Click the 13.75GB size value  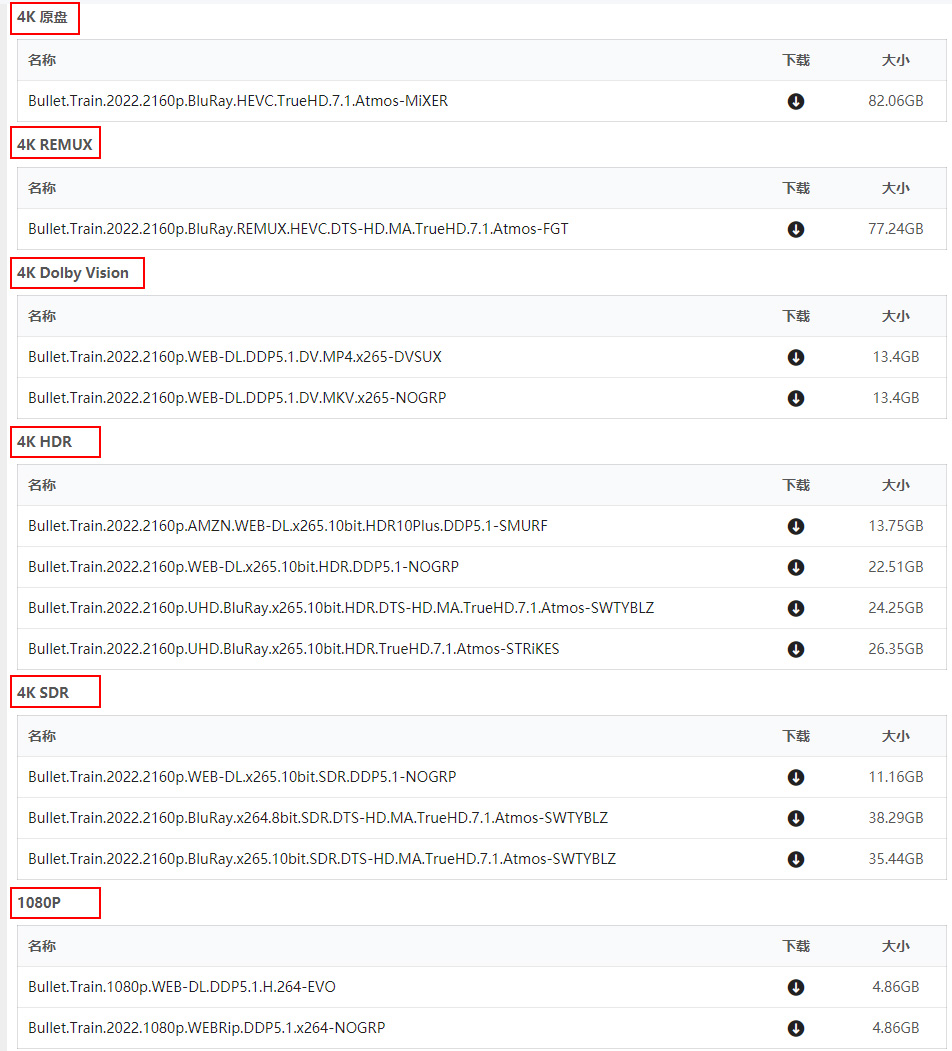[896, 526]
